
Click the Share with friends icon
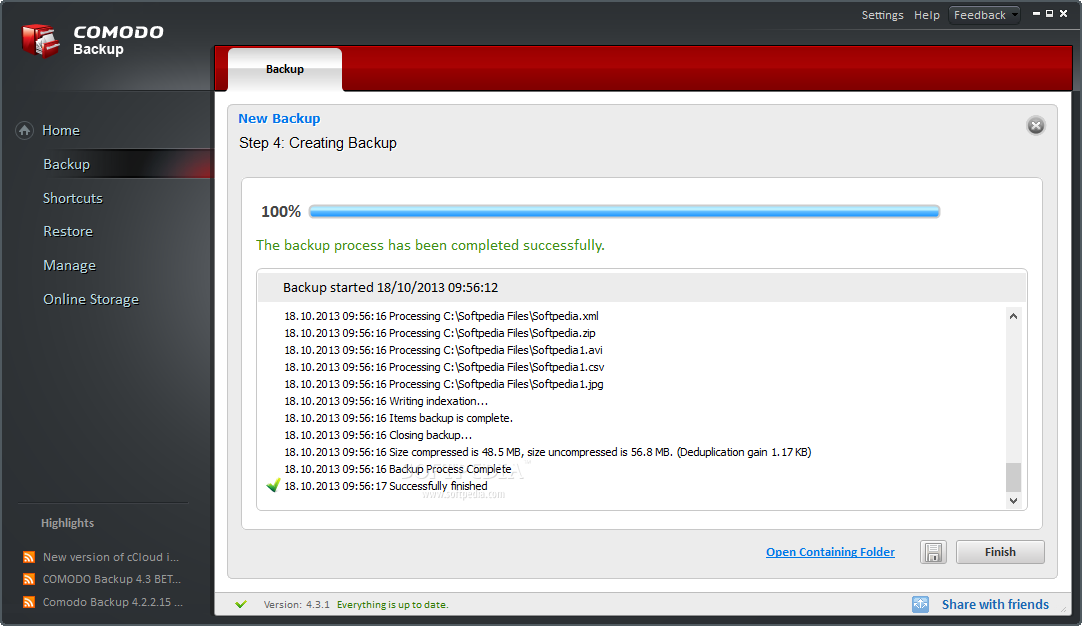(x=921, y=604)
